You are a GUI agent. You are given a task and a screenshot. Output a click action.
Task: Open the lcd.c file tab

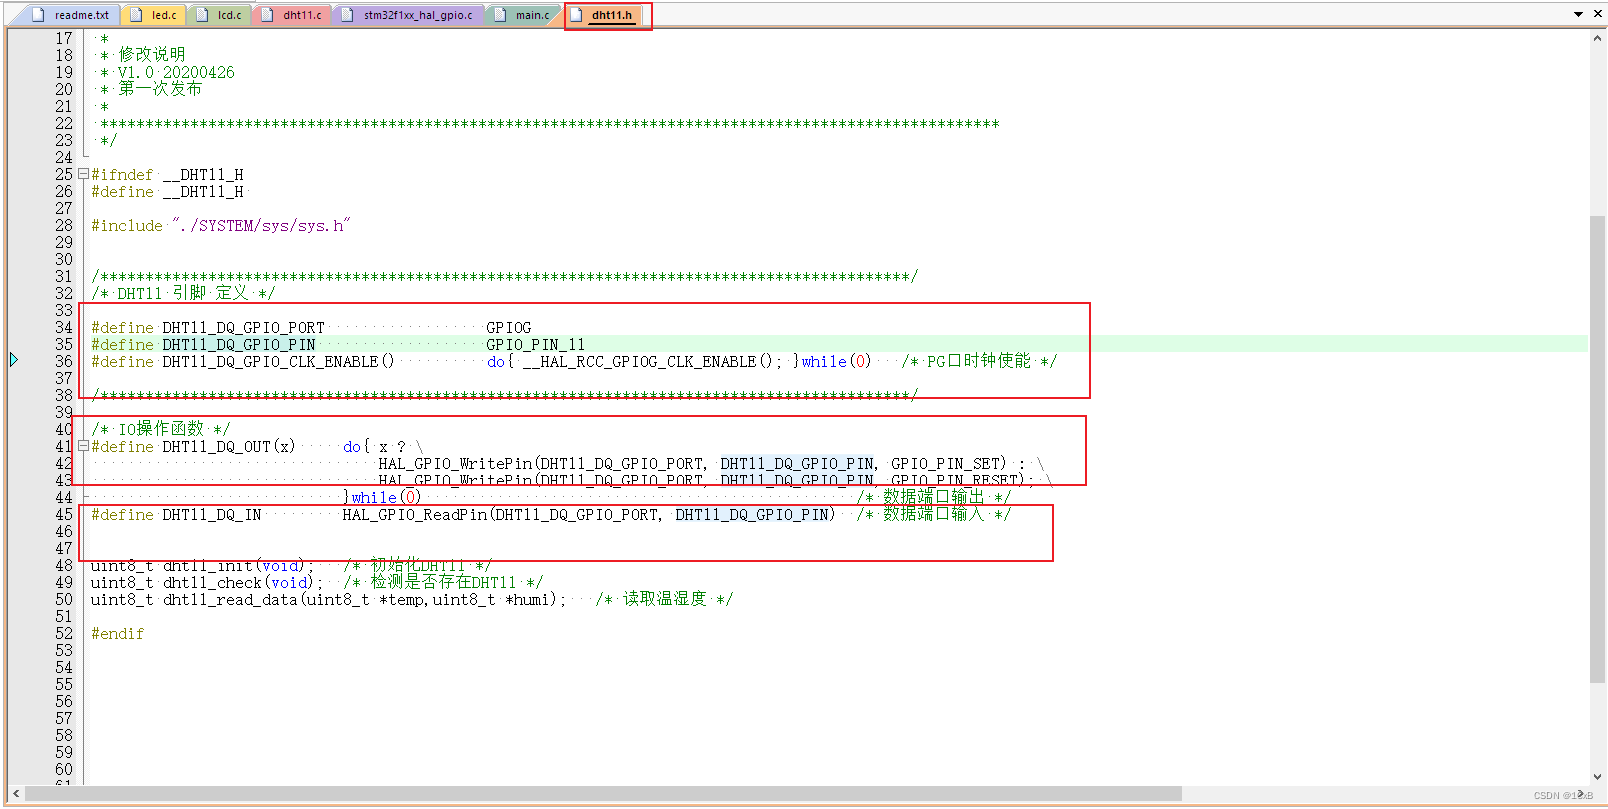[x=220, y=15]
